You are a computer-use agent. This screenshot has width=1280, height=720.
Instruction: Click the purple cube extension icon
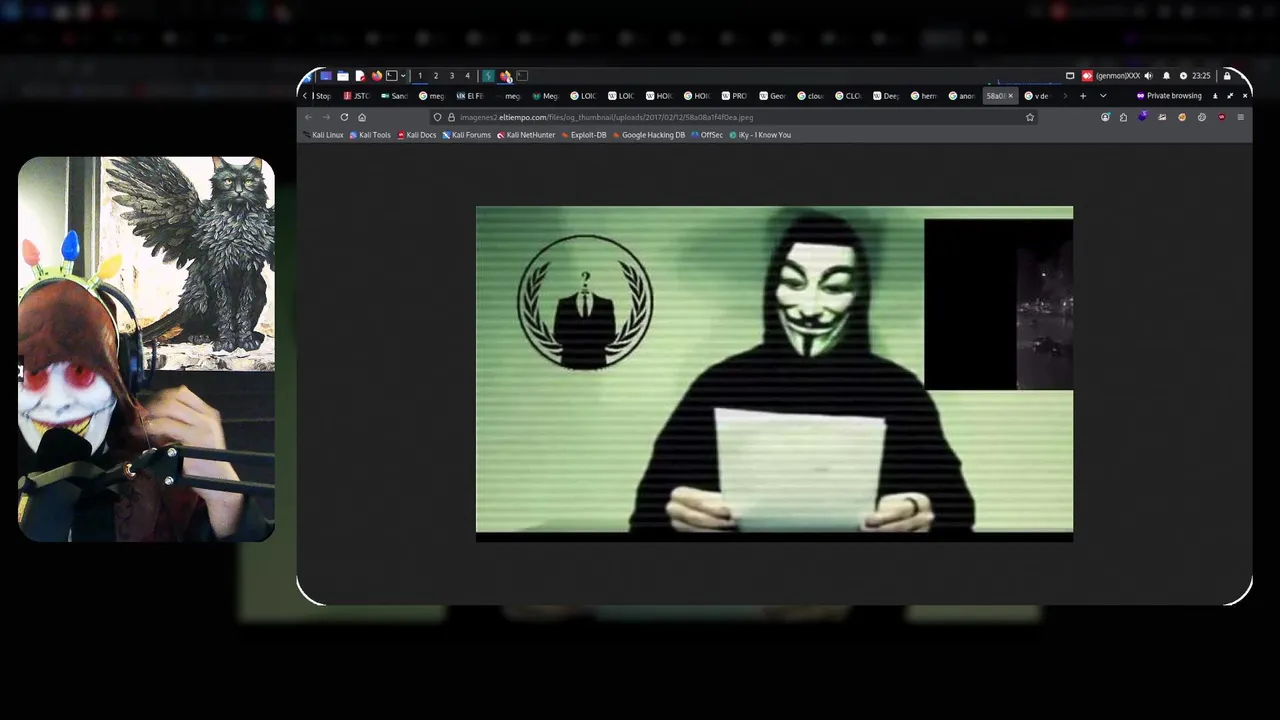1143,116
